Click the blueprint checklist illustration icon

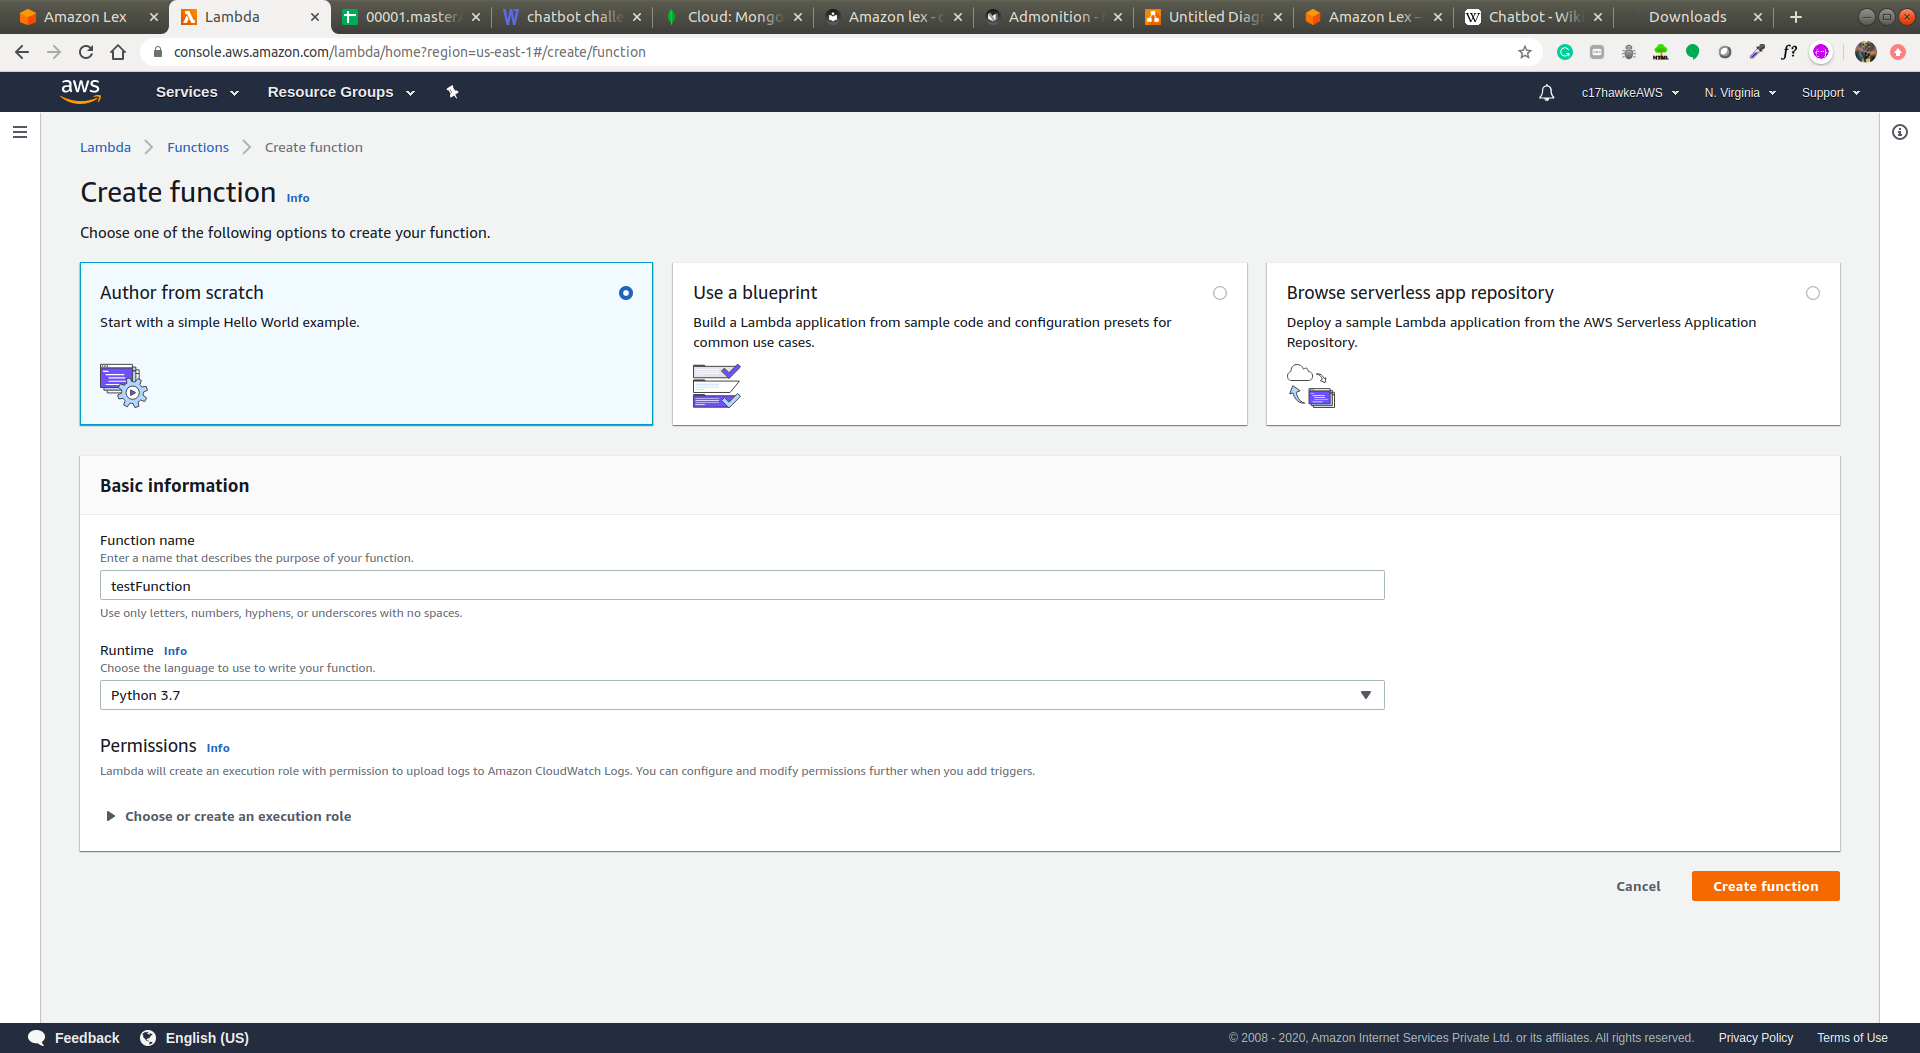[x=716, y=386]
